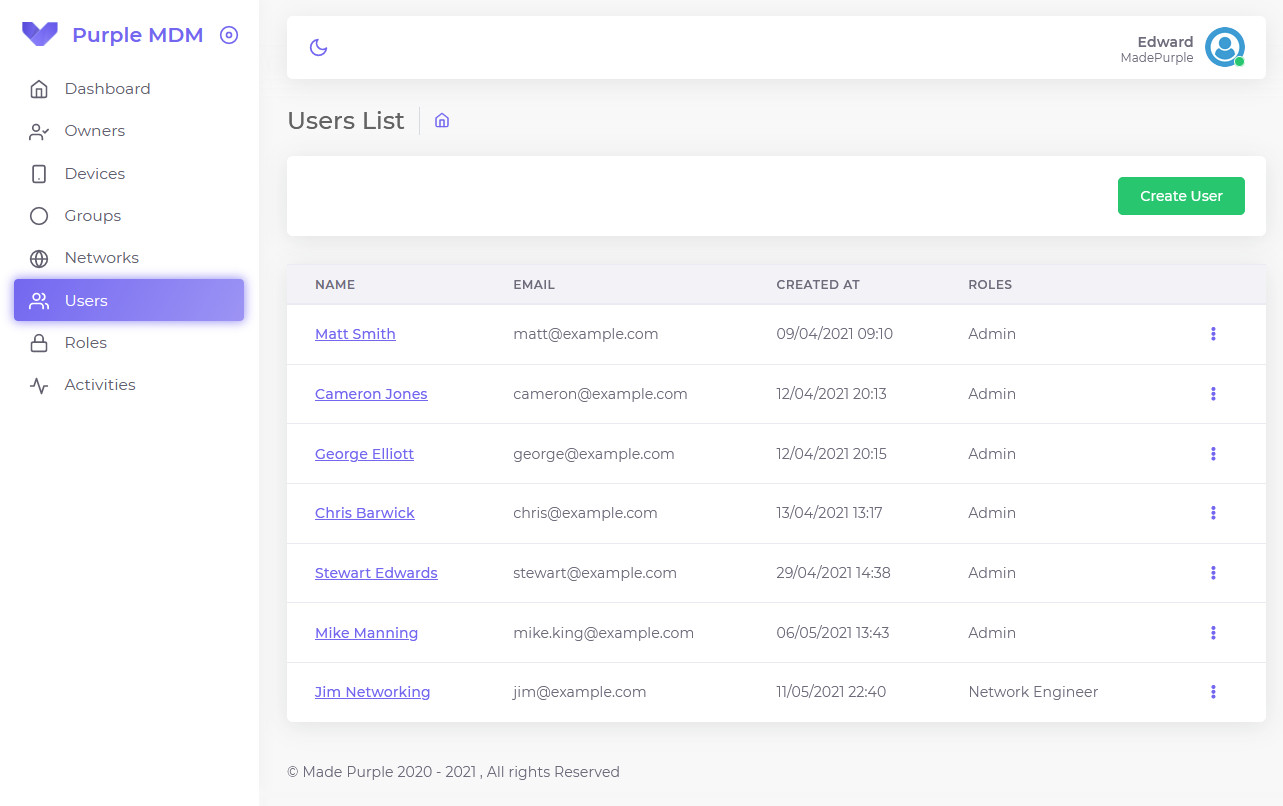Screen dimensions: 1283x806
Task: Click the Roles padlock icon
Action: click(39, 343)
